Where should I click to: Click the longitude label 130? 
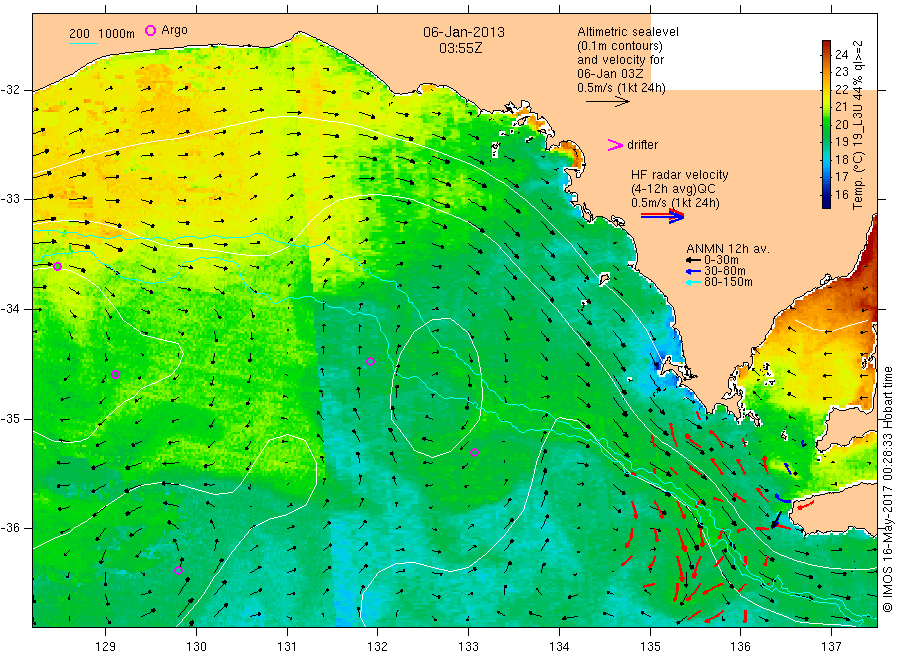(x=196, y=646)
